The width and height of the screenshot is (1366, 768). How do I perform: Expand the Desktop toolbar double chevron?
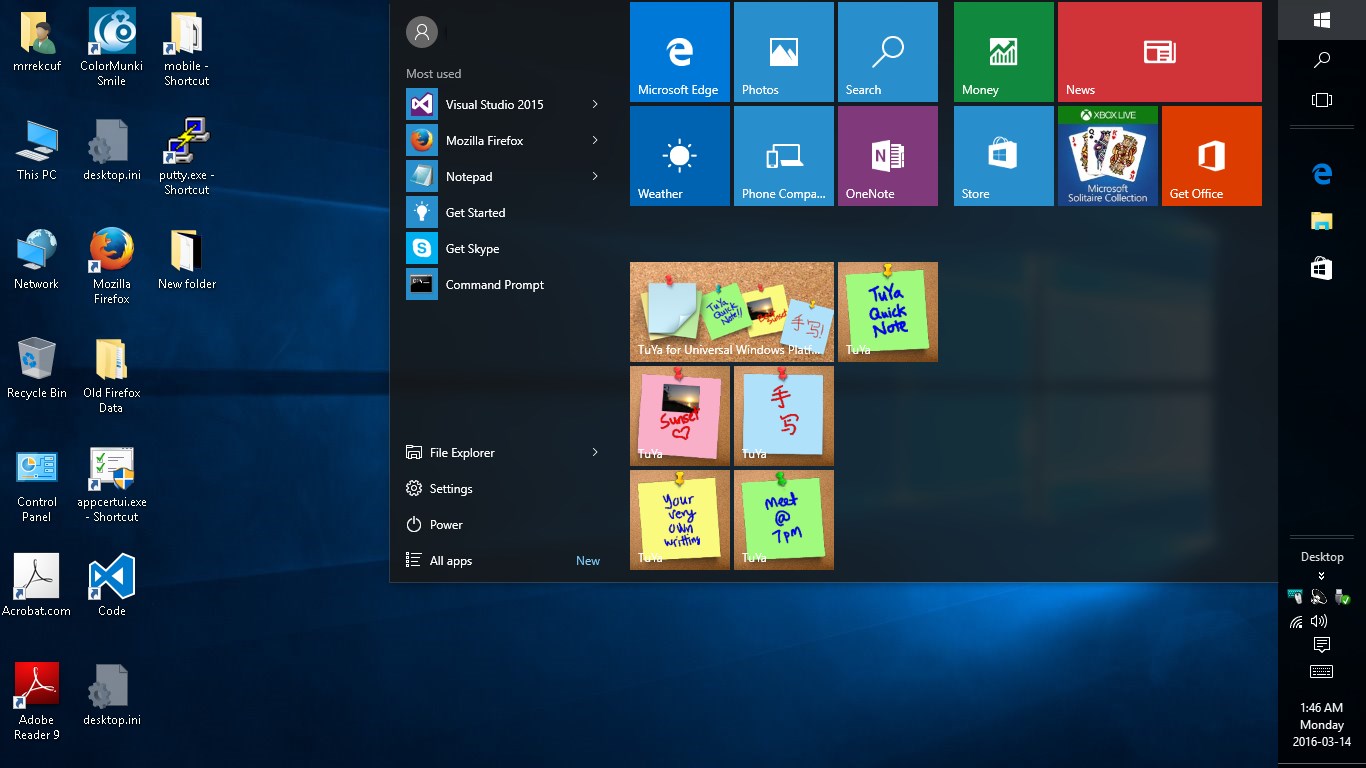coord(1322,576)
